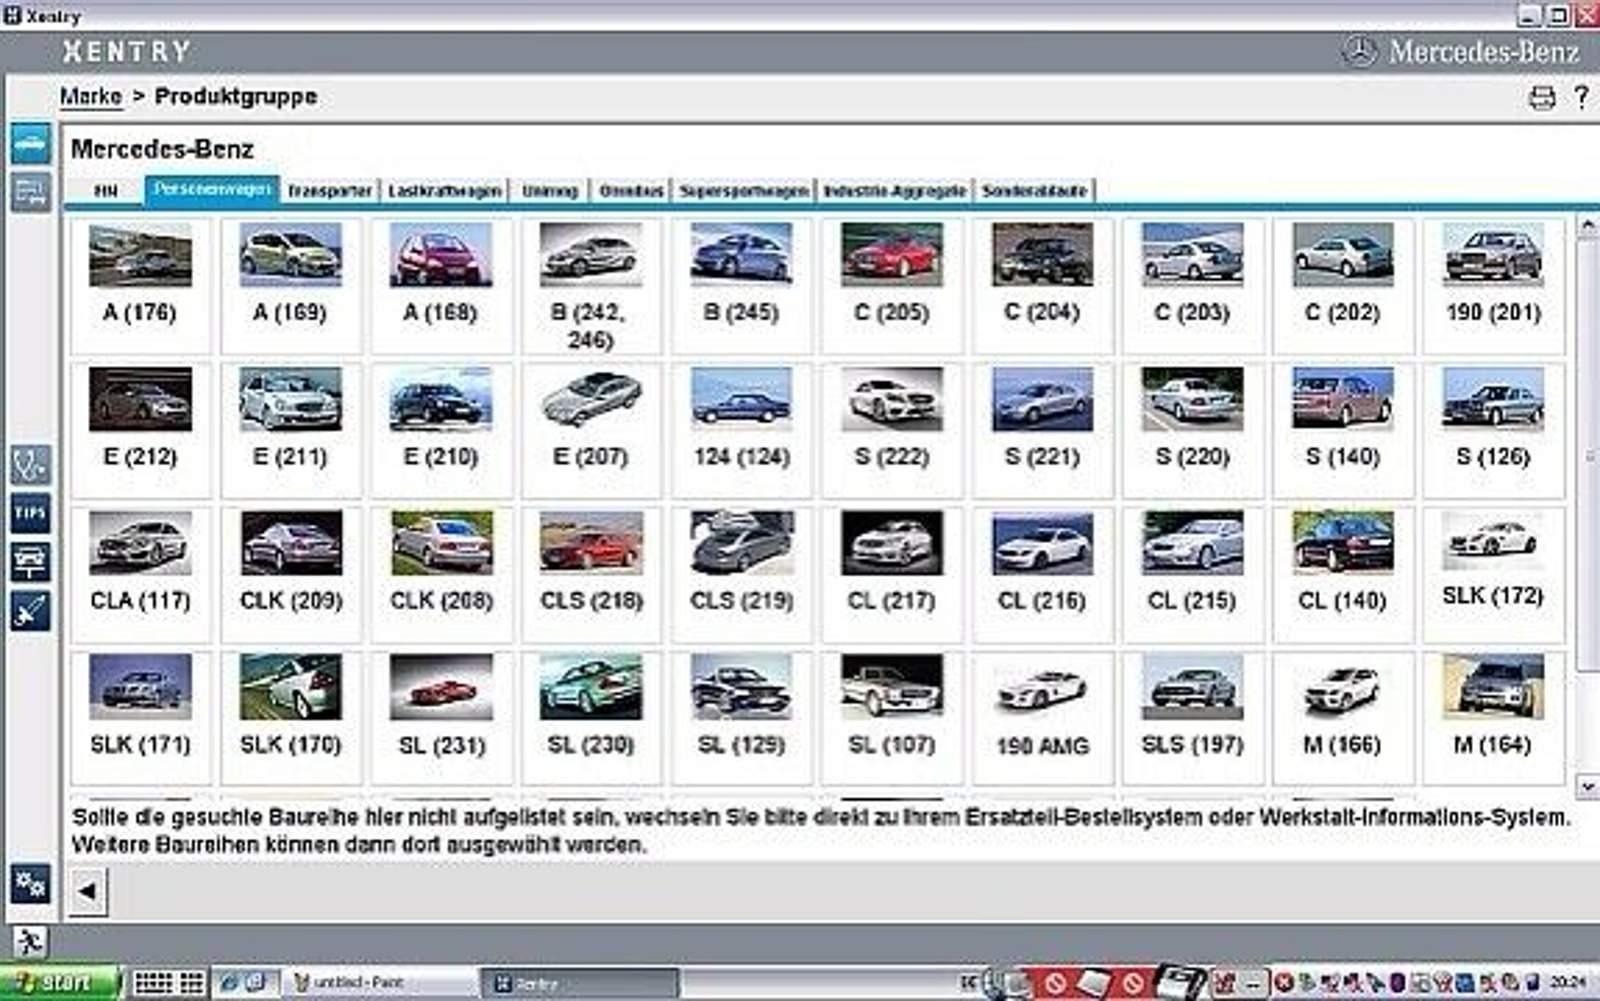Click the exit running-man icon
This screenshot has width=1600, height=1001.
click(x=29, y=942)
